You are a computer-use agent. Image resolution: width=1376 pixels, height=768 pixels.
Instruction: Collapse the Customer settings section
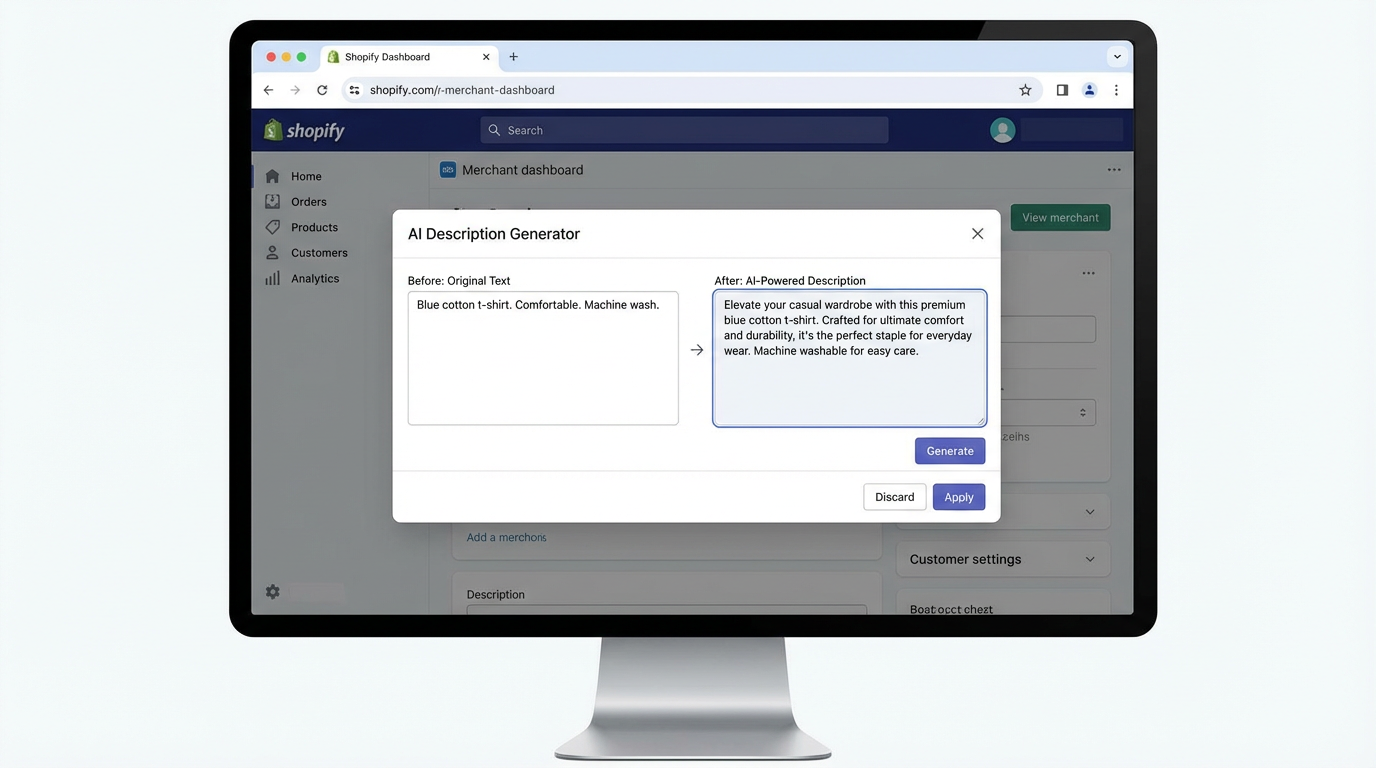tap(1089, 559)
